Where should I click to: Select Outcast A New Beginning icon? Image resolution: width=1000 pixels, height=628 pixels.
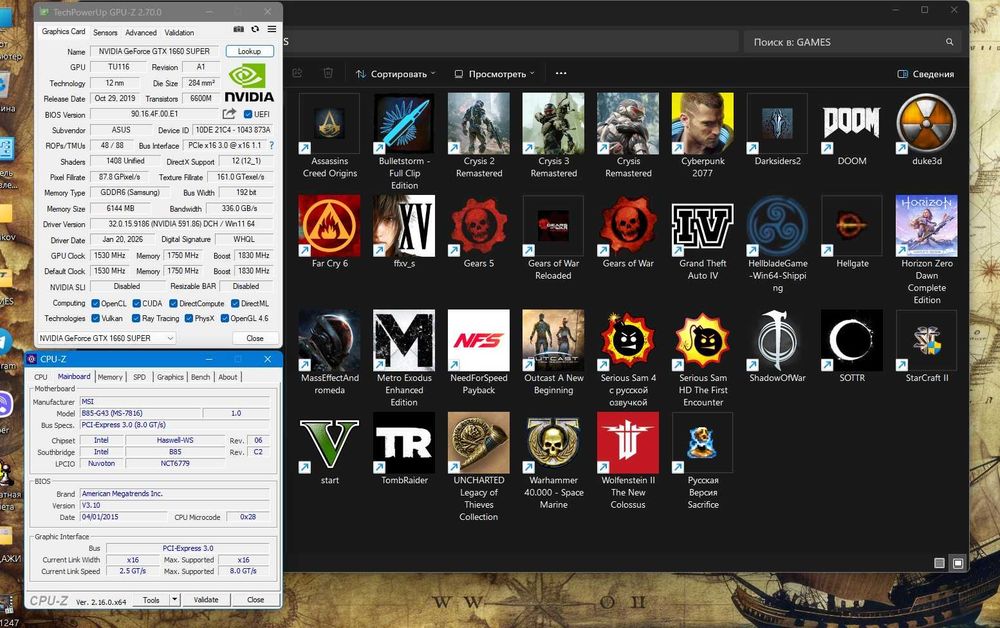point(553,340)
